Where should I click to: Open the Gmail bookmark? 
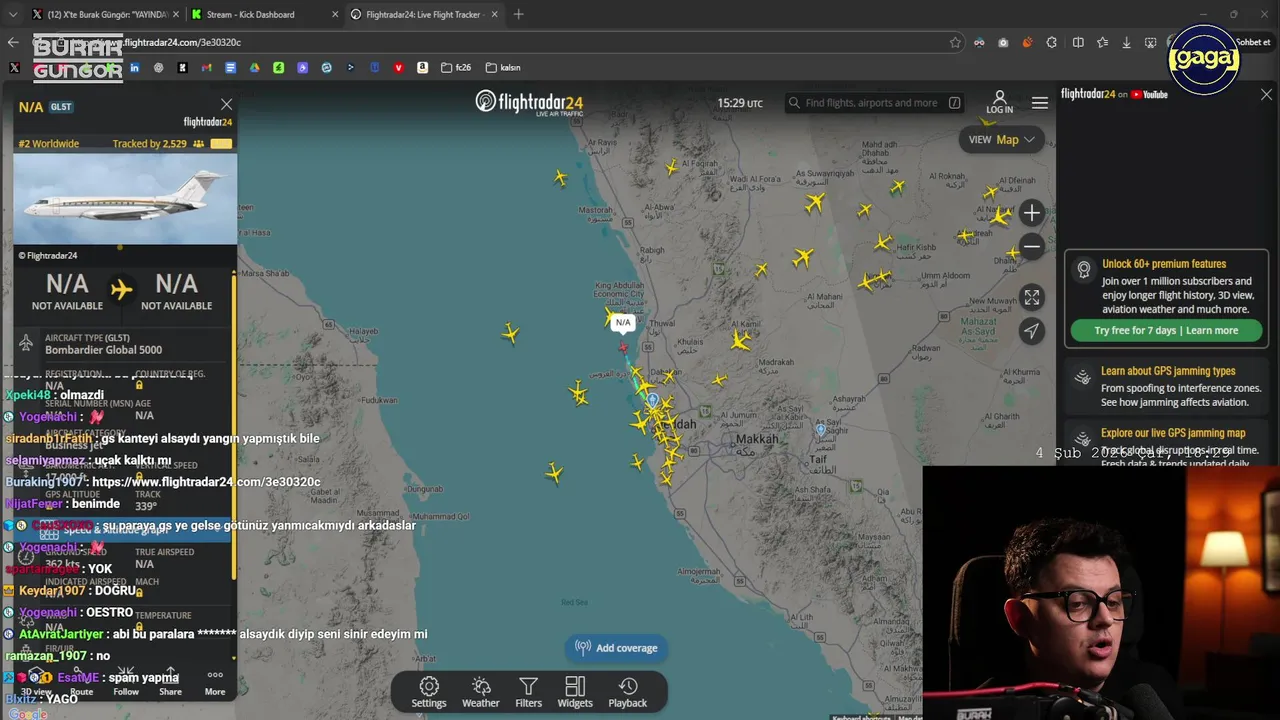(x=206, y=68)
